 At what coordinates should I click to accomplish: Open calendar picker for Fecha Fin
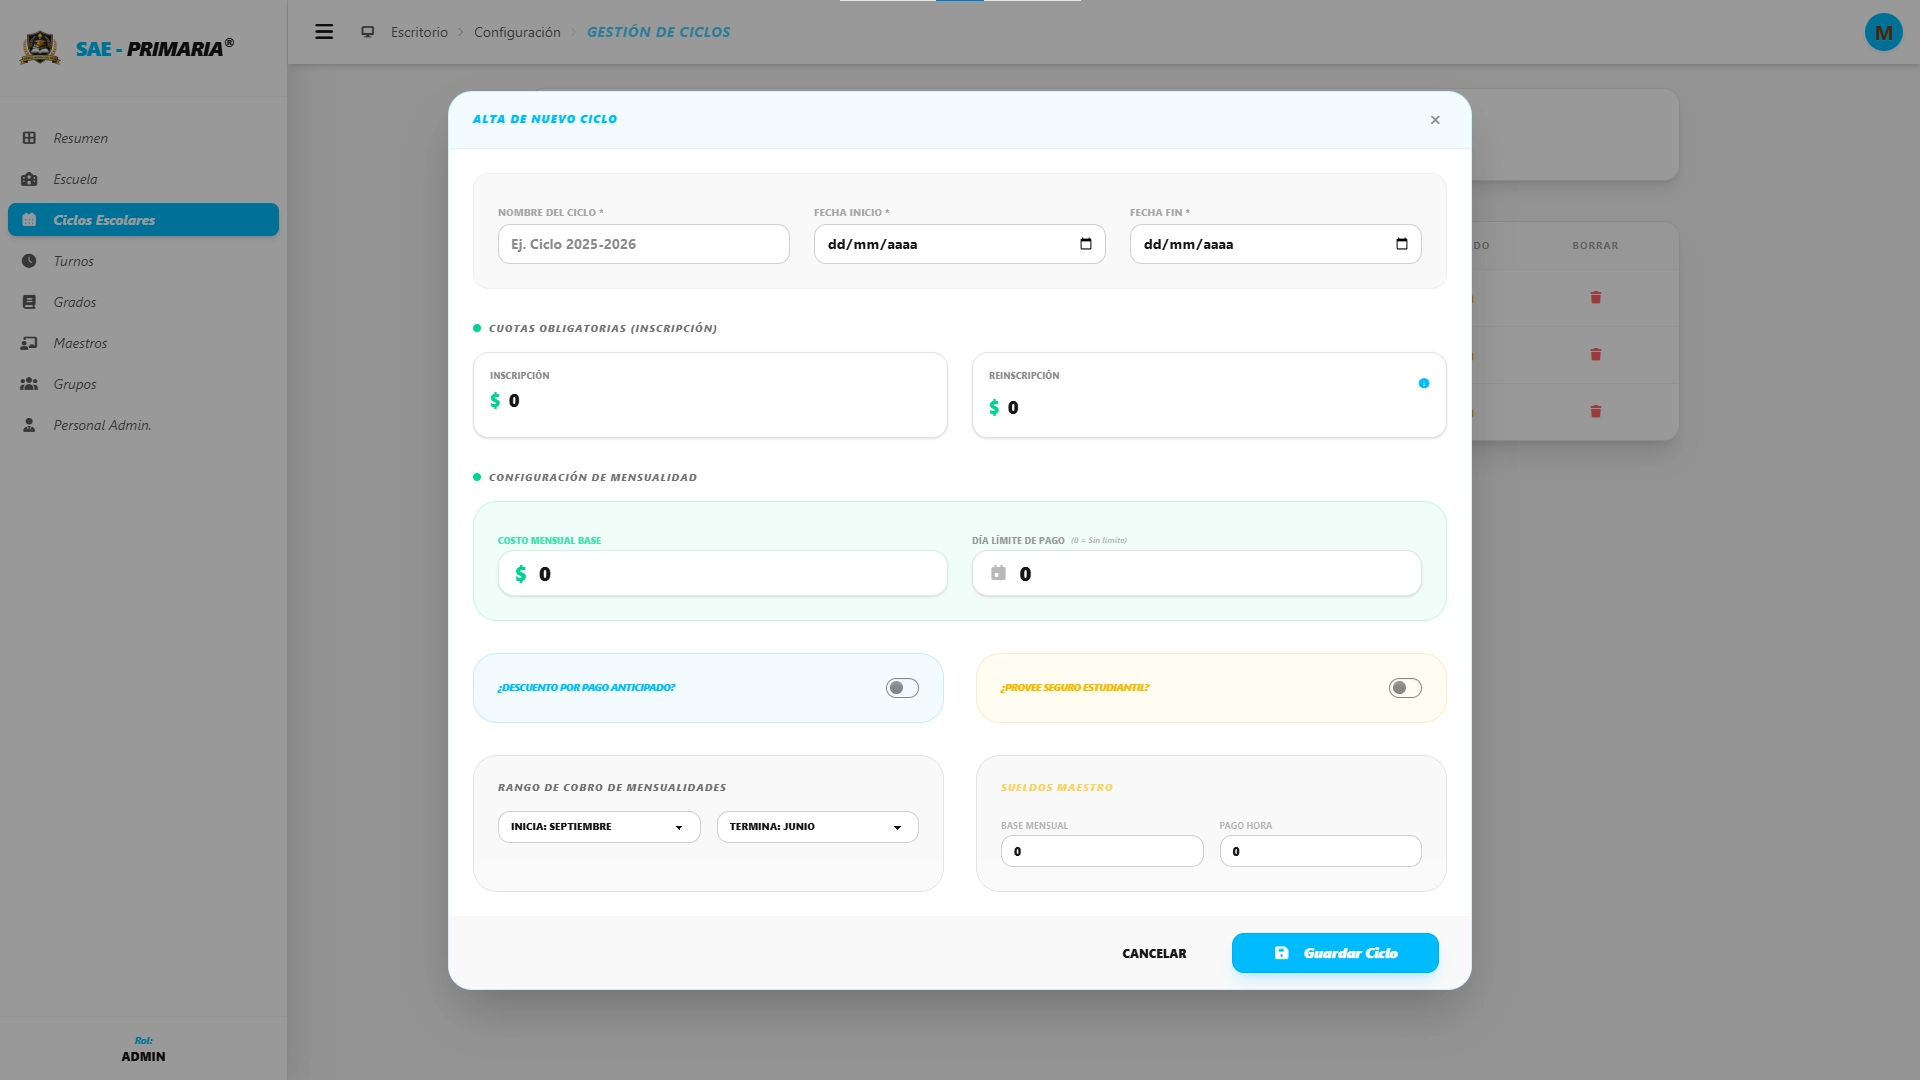(x=1402, y=244)
